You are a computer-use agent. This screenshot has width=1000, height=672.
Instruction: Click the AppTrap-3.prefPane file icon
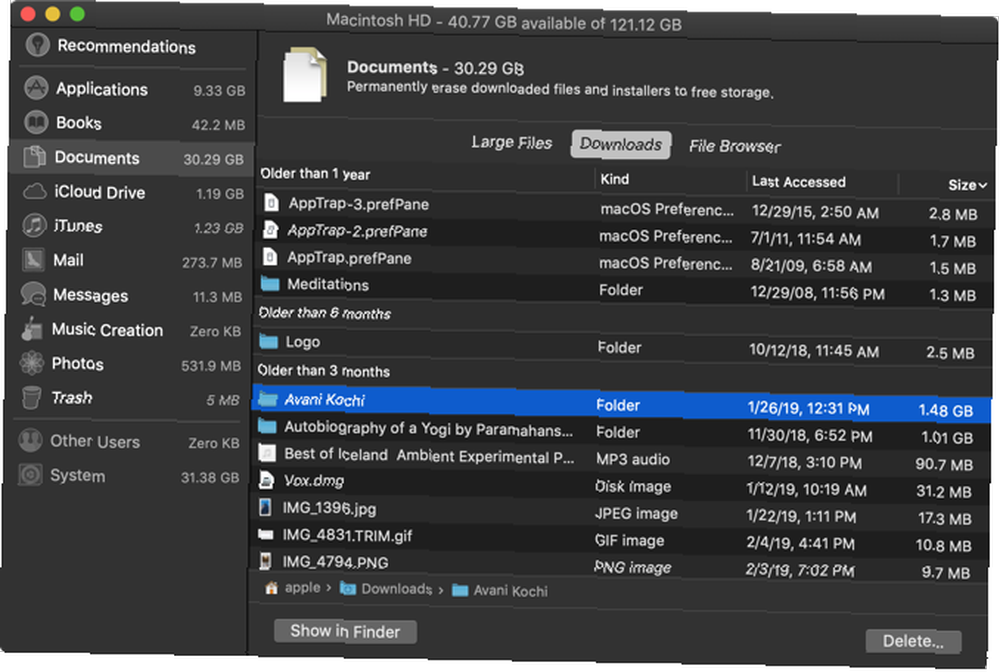(x=271, y=203)
